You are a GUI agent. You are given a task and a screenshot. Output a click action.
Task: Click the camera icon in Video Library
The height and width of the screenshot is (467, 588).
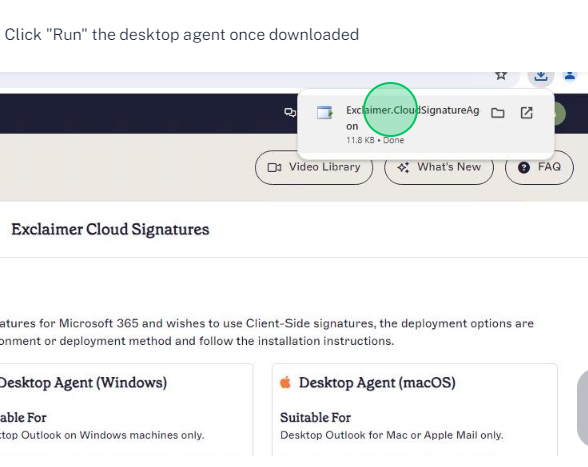[274, 167]
